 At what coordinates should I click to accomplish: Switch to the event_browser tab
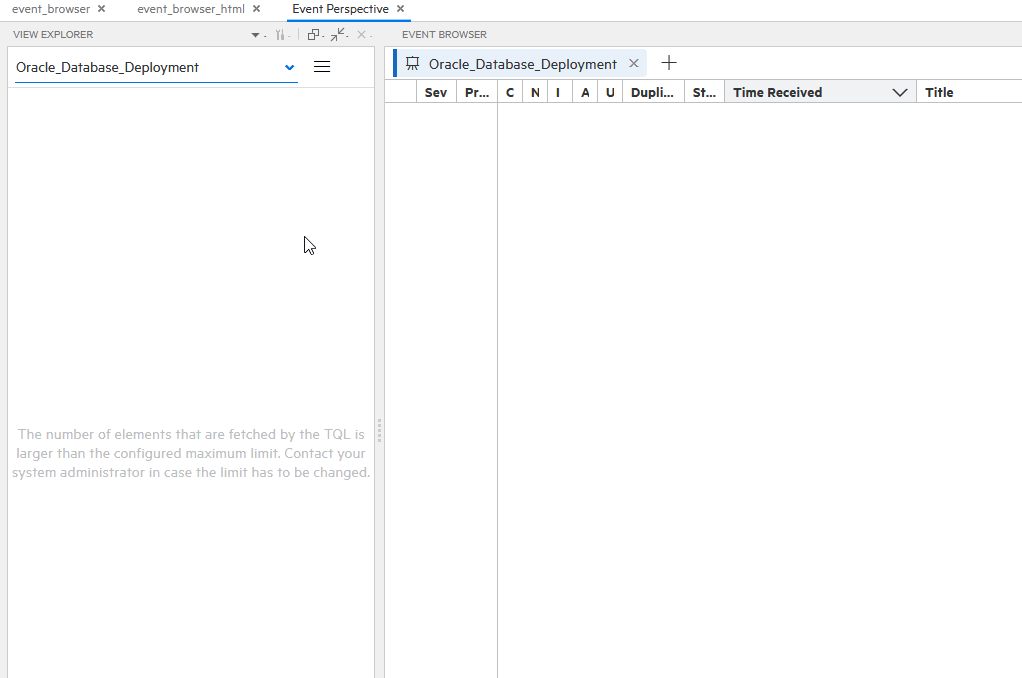(50, 8)
